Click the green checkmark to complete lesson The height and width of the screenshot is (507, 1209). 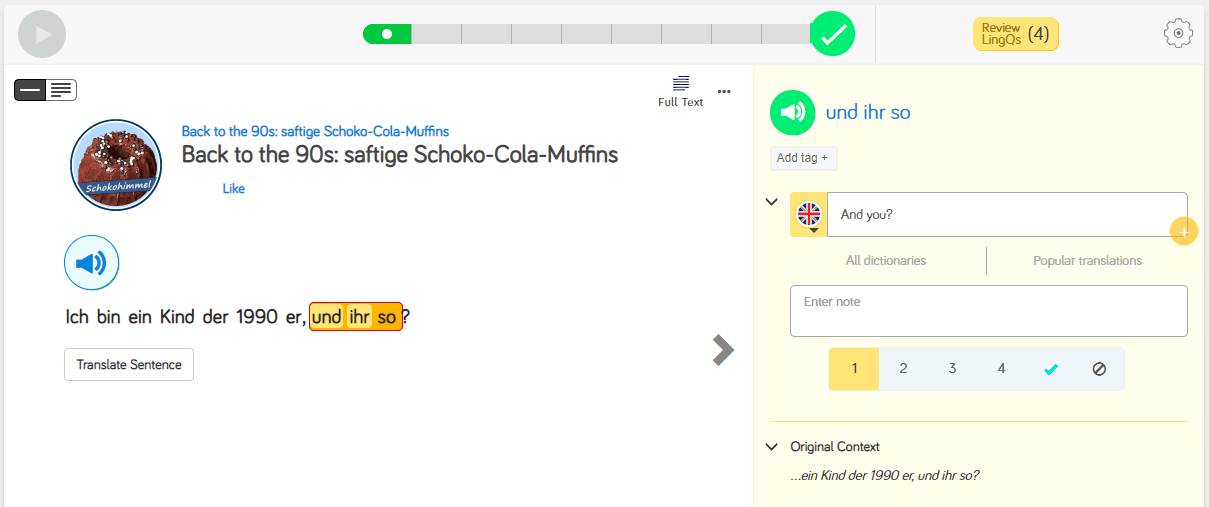(832, 35)
